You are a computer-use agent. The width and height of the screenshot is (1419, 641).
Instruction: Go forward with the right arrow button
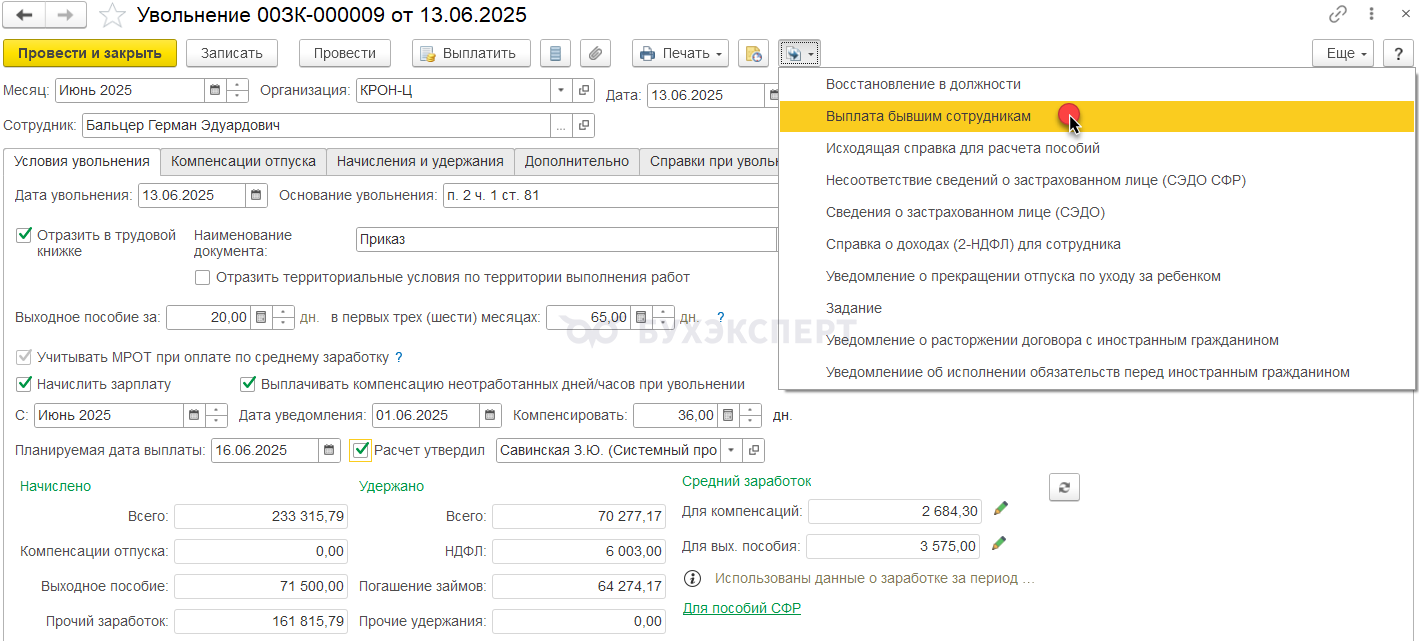[65, 15]
